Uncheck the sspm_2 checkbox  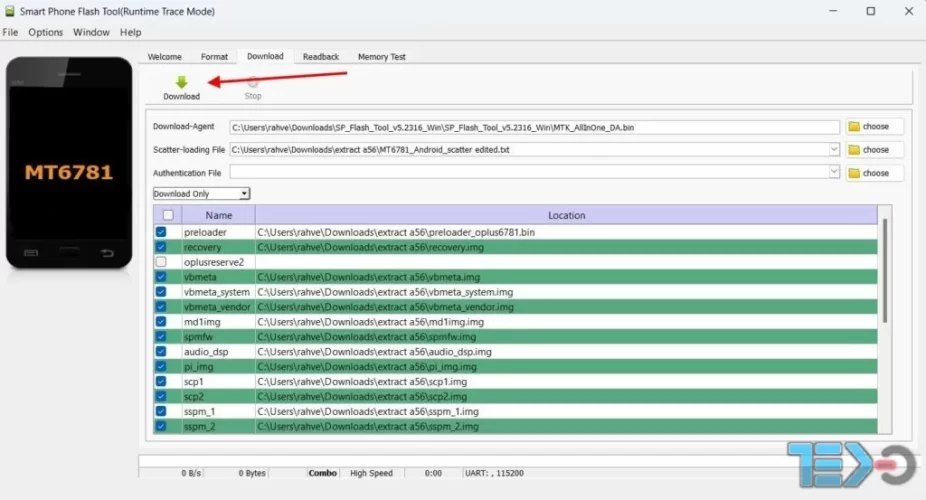pyautogui.click(x=161, y=426)
